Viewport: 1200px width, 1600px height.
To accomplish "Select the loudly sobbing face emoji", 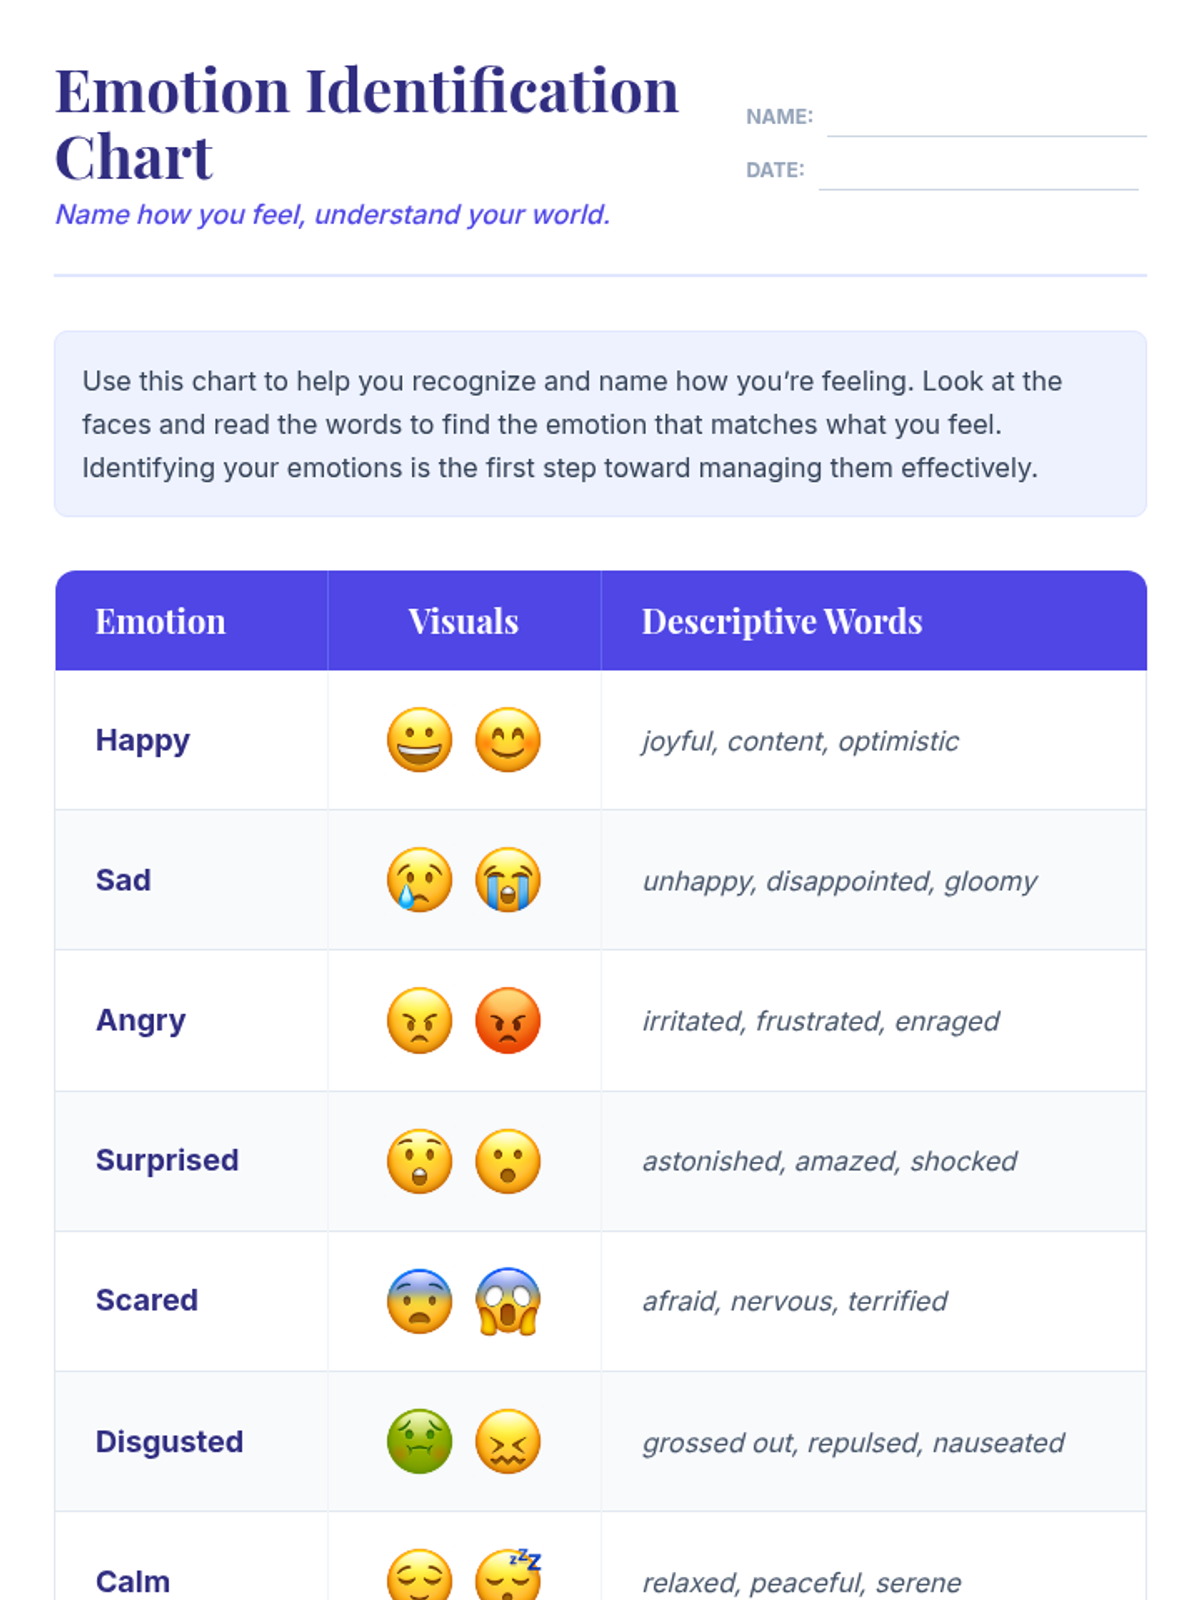I will coord(508,880).
